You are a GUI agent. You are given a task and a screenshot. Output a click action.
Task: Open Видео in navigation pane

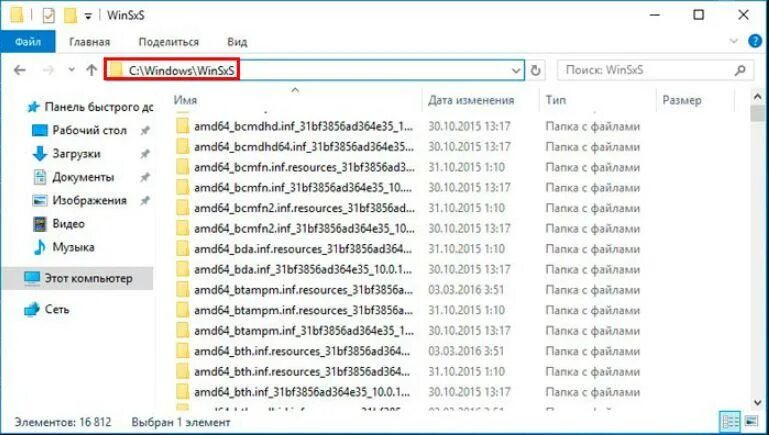point(68,224)
